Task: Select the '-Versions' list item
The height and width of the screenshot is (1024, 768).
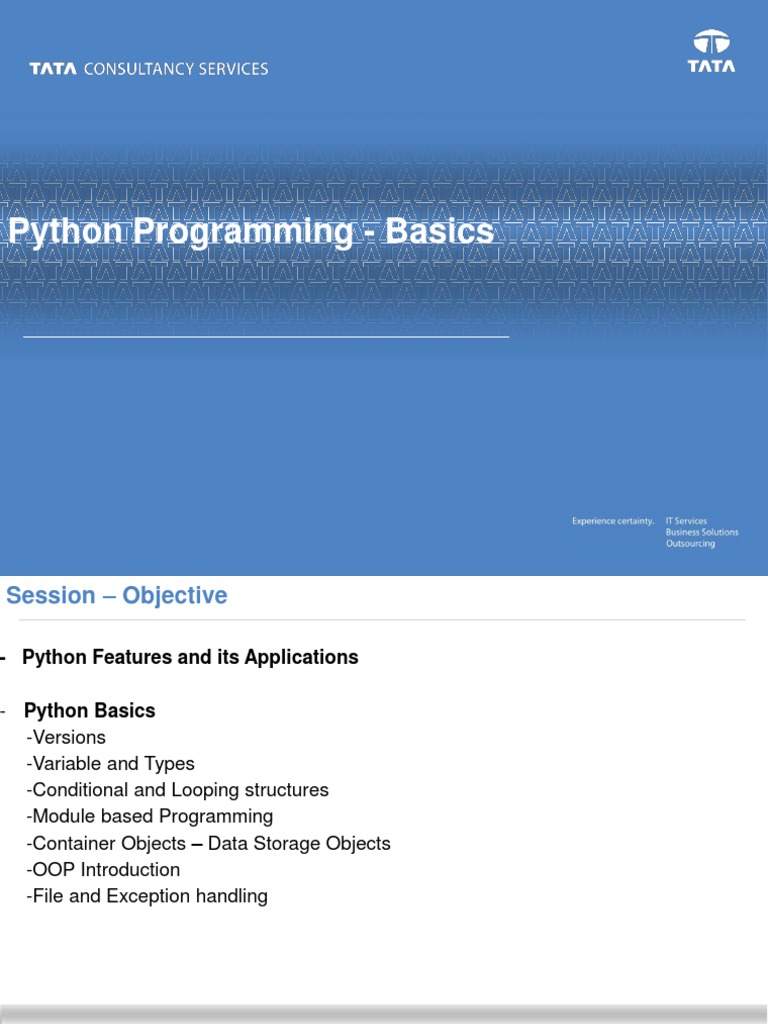Action: 66,738
